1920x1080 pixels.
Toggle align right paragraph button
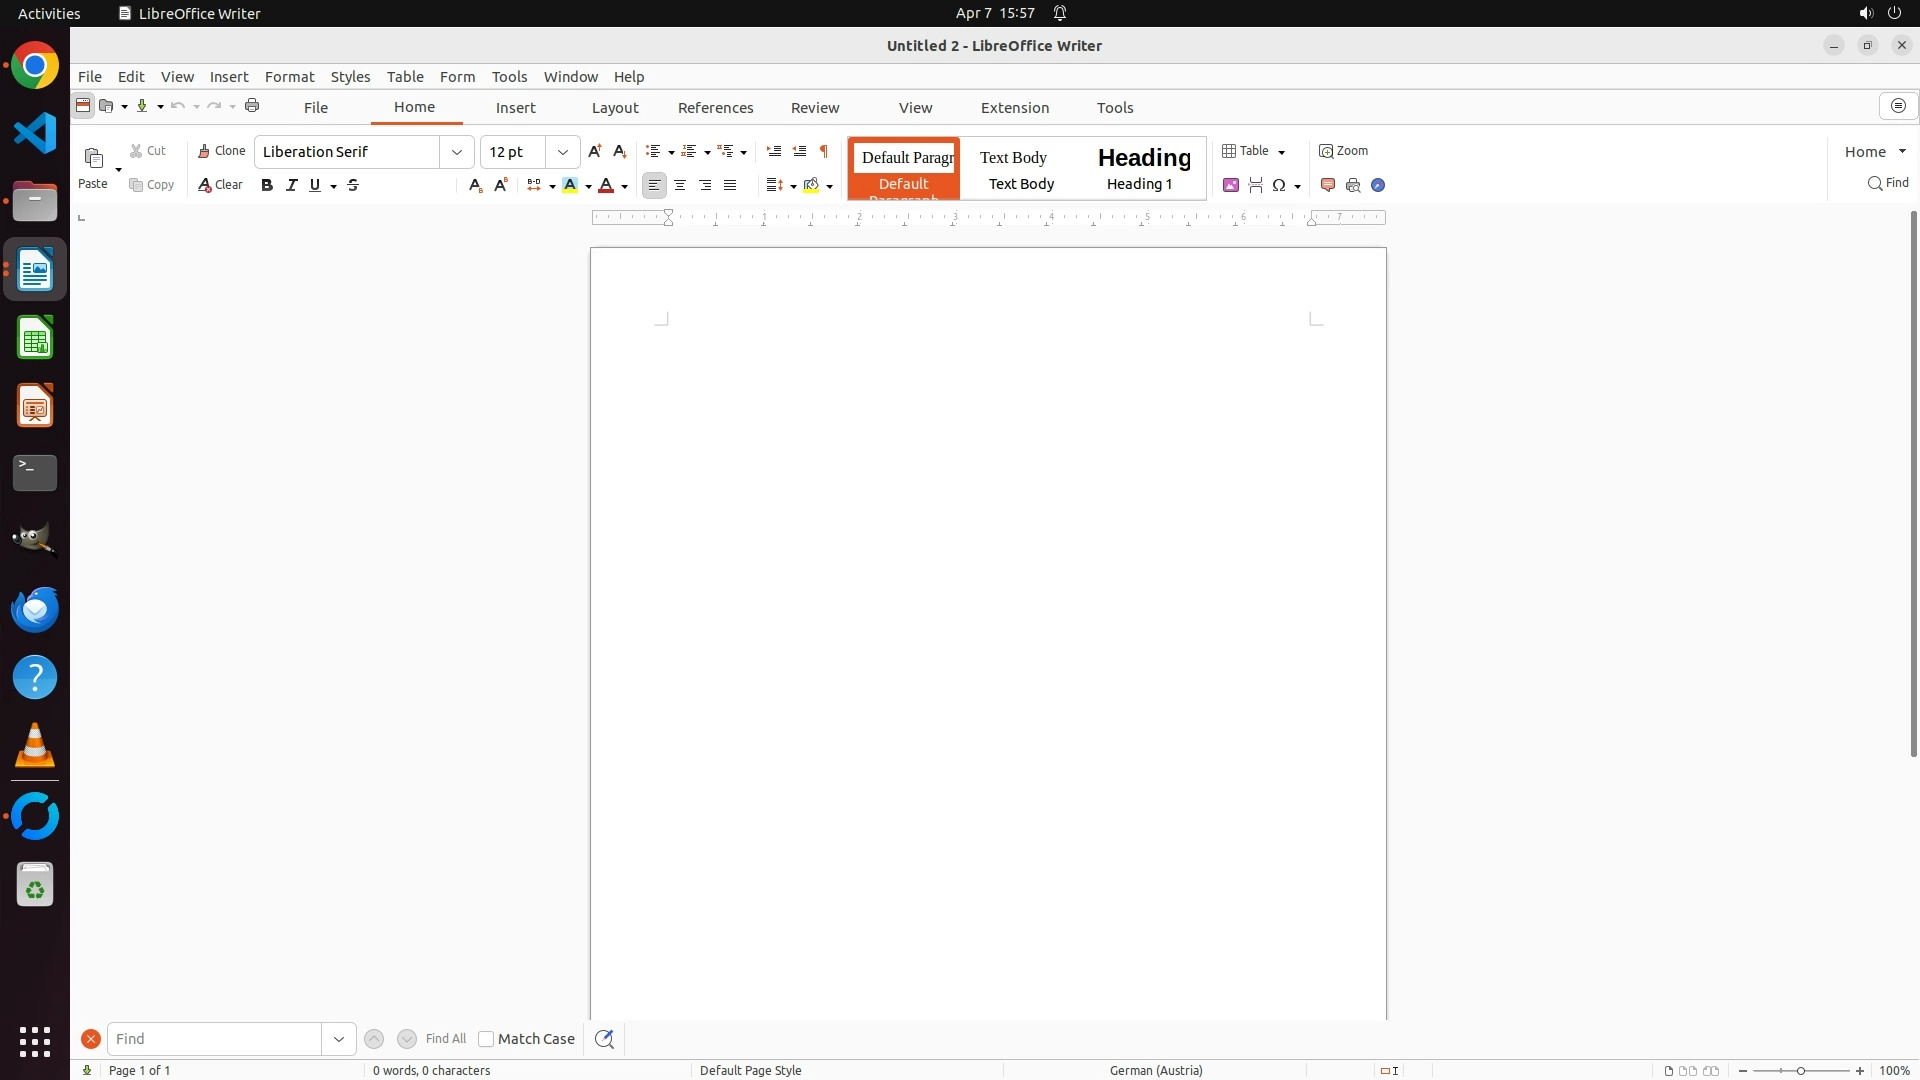point(705,185)
